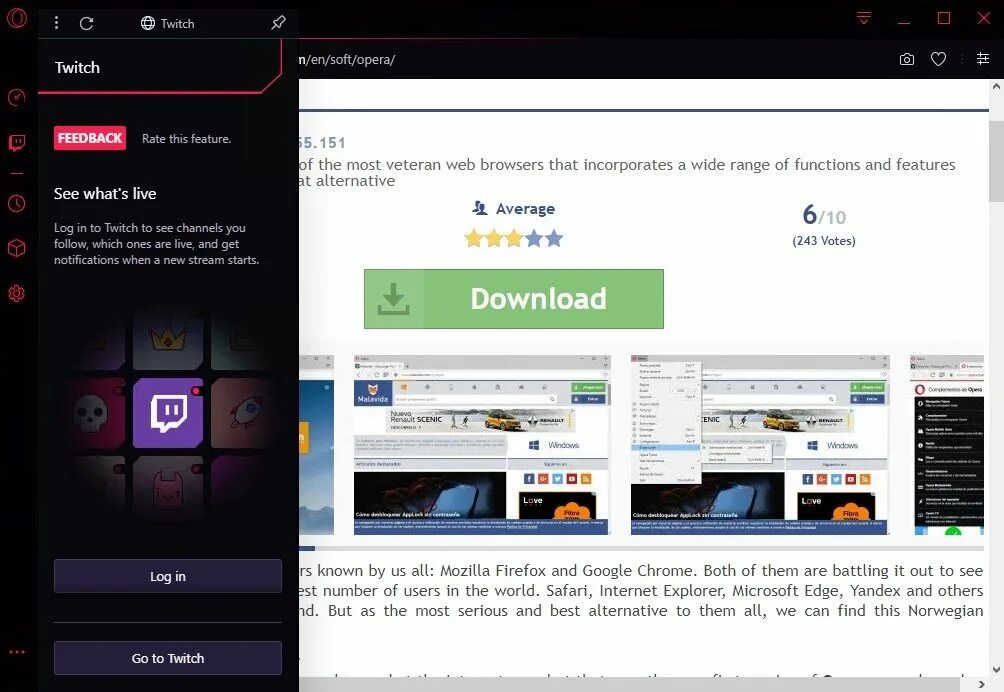The image size is (1004, 692).
Task: Open Extensions cube icon in sidebar
Action: coord(17,248)
